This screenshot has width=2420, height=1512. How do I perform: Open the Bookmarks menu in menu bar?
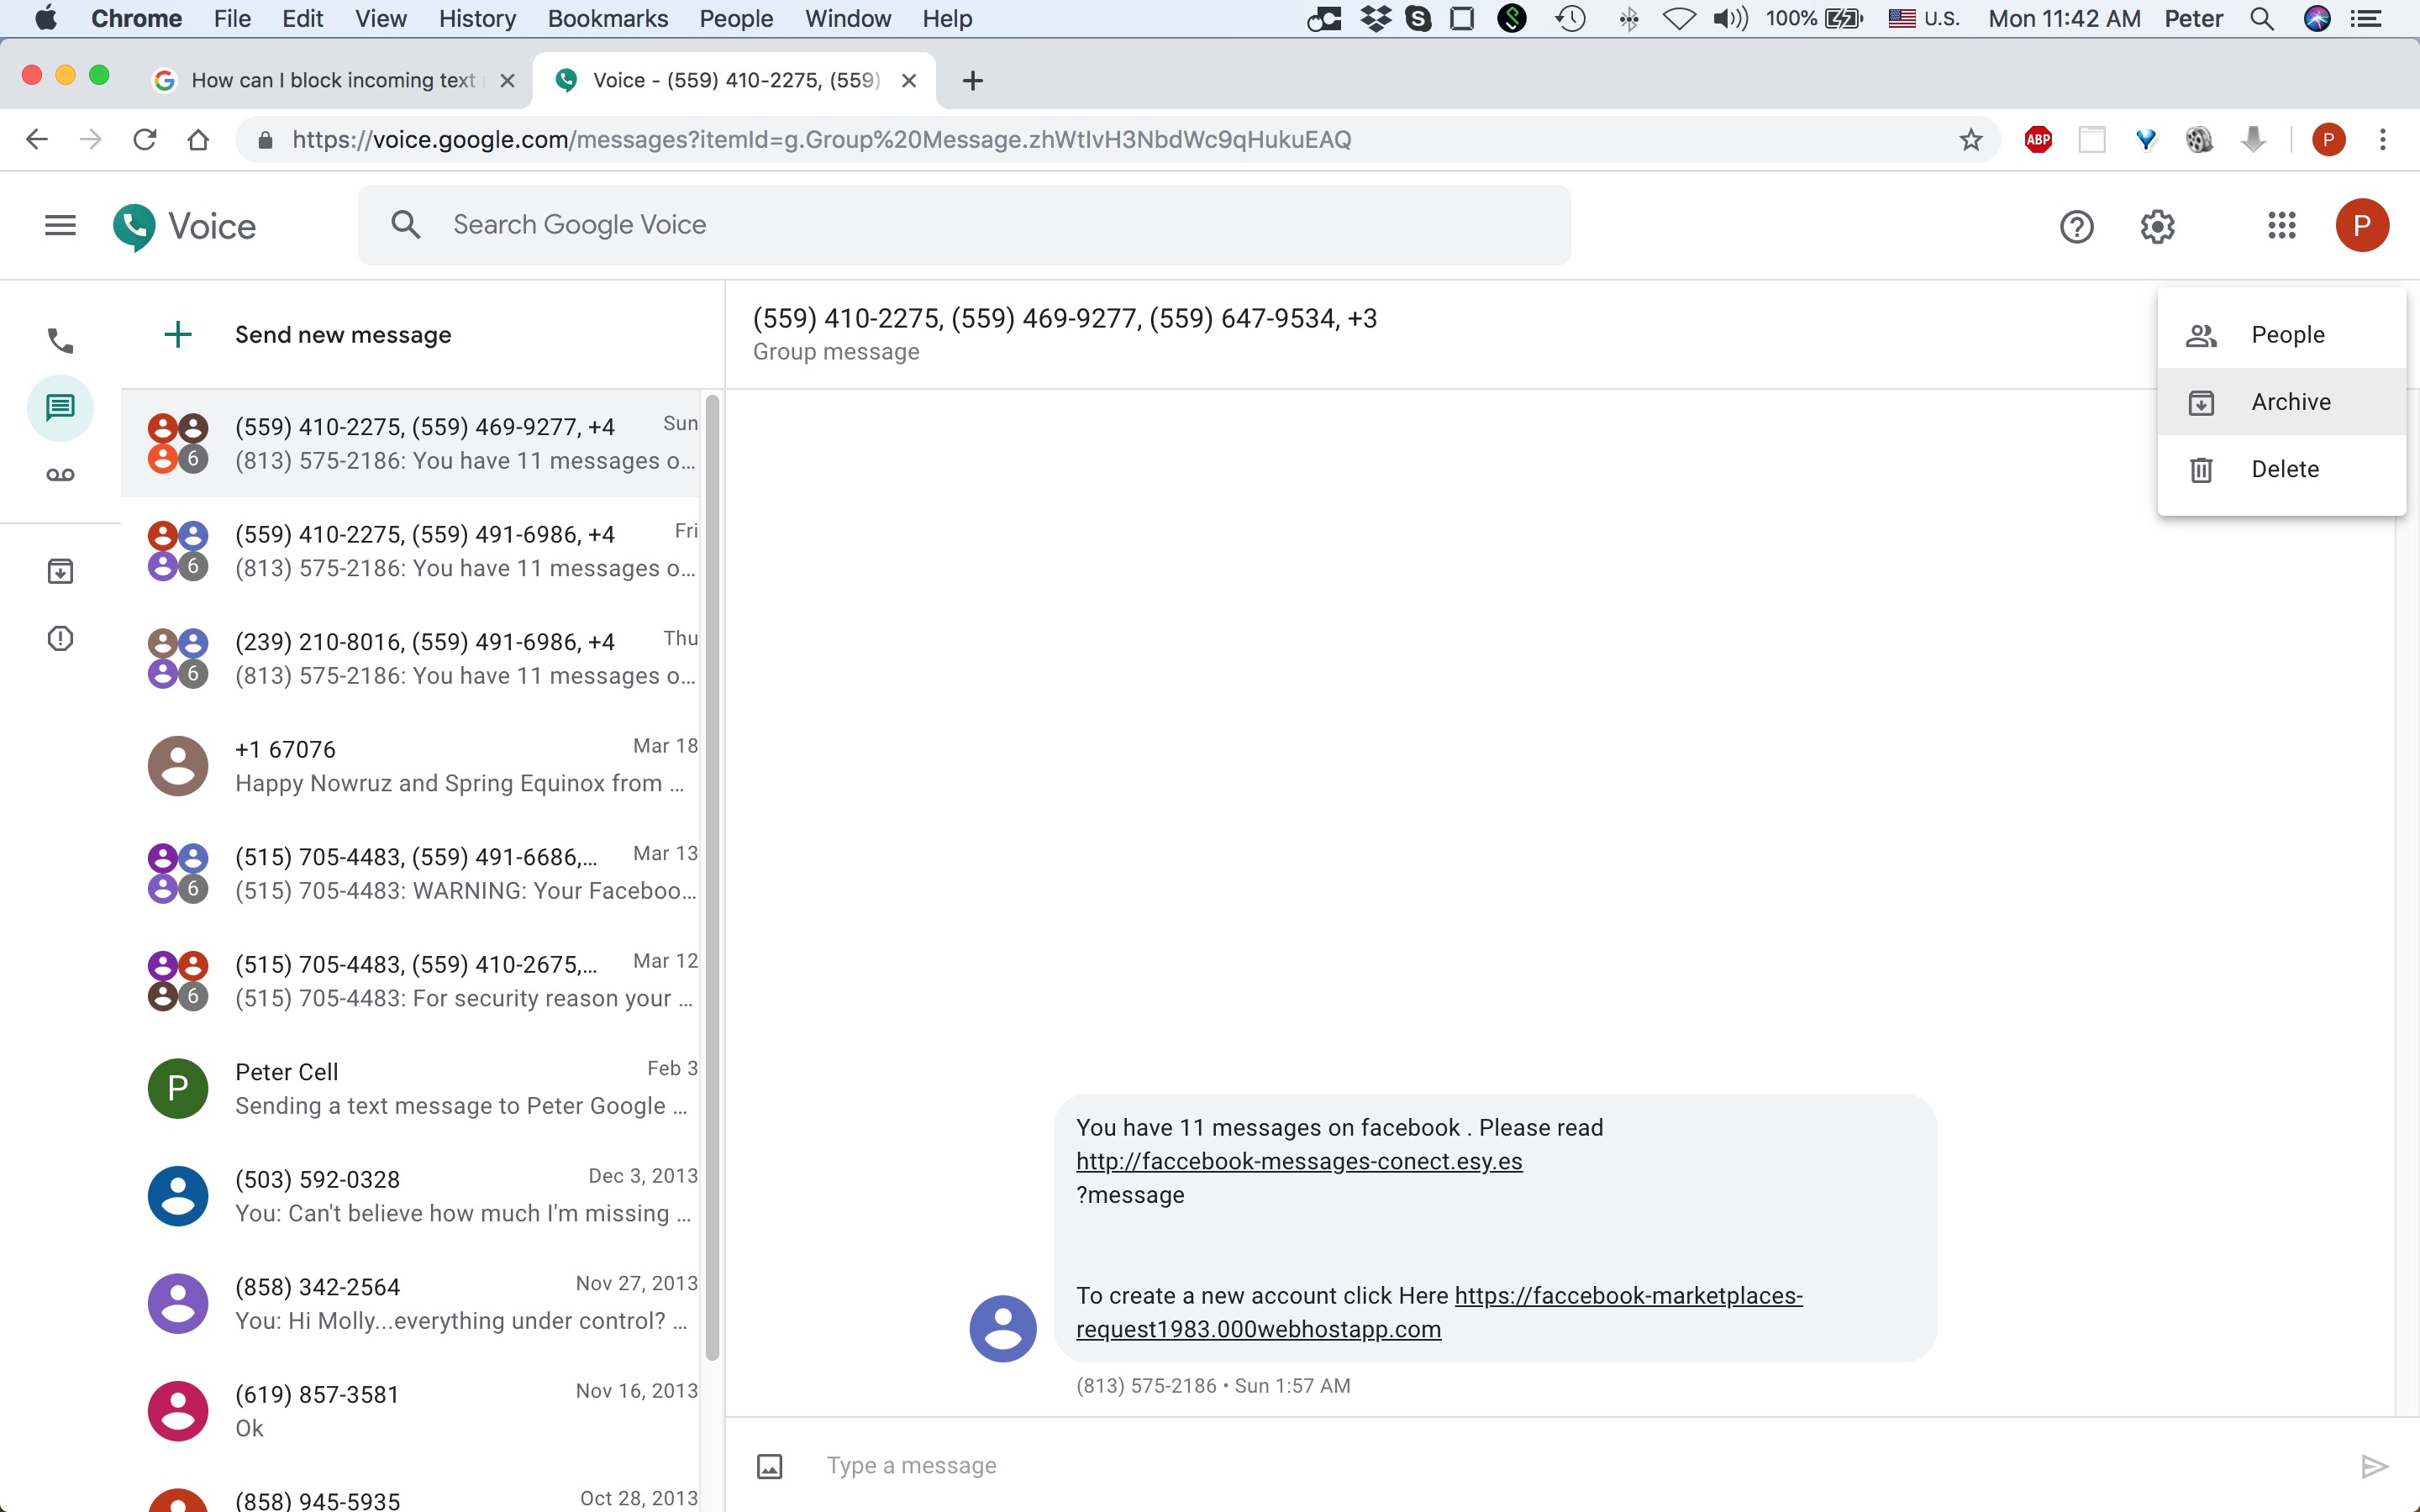click(x=607, y=18)
